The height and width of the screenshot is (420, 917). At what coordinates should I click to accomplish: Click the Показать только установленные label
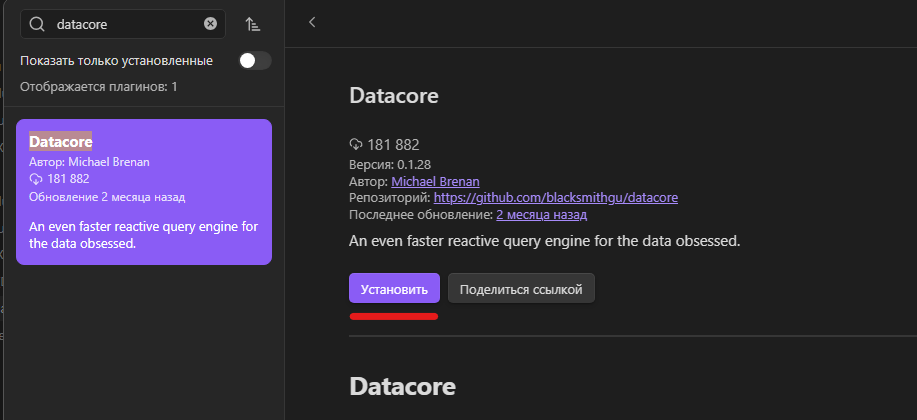pyautogui.click(x=116, y=61)
